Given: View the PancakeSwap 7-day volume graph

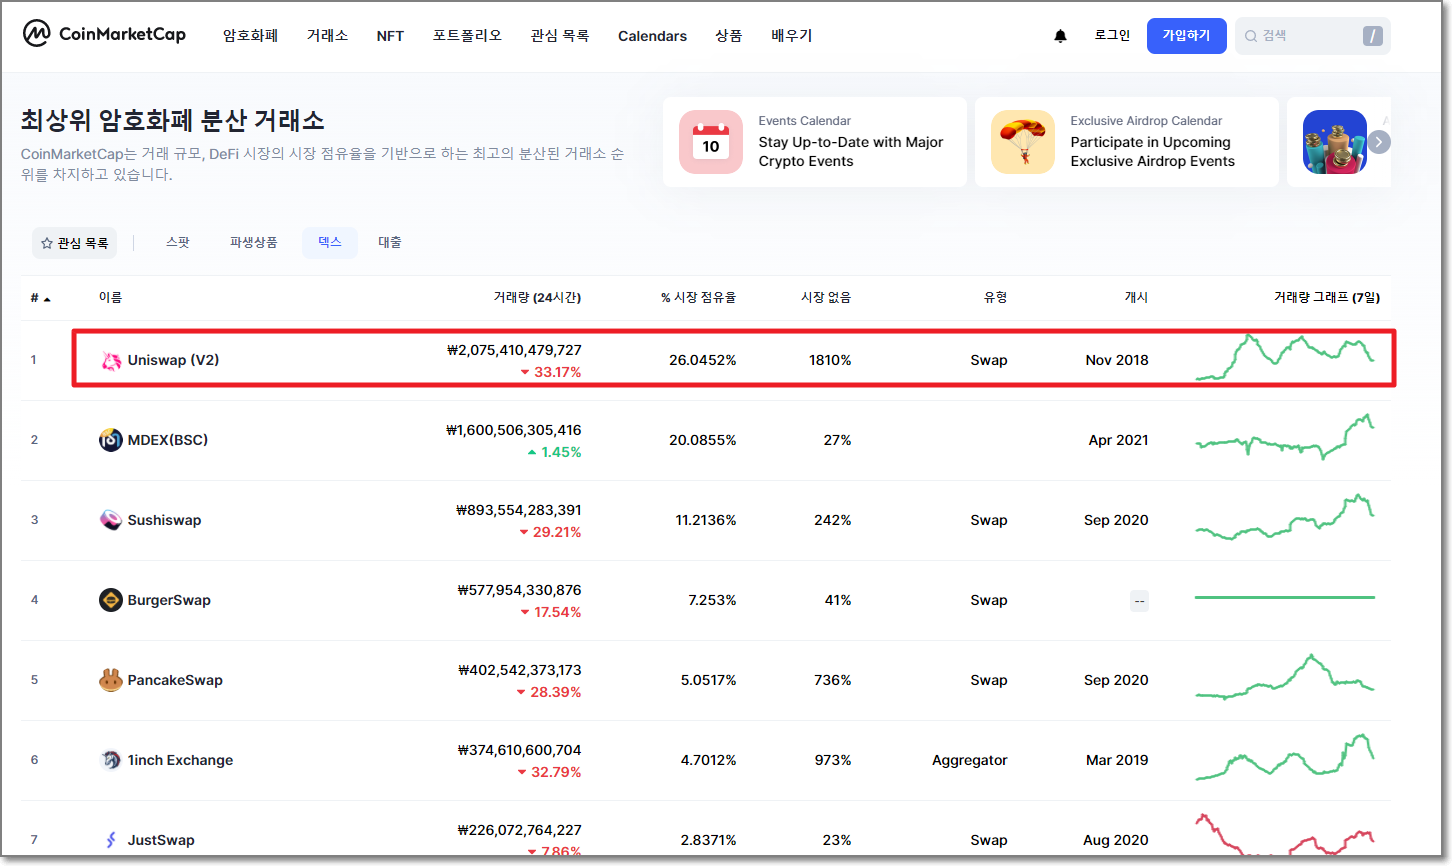Looking at the screenshot, I should [1285, 677].
